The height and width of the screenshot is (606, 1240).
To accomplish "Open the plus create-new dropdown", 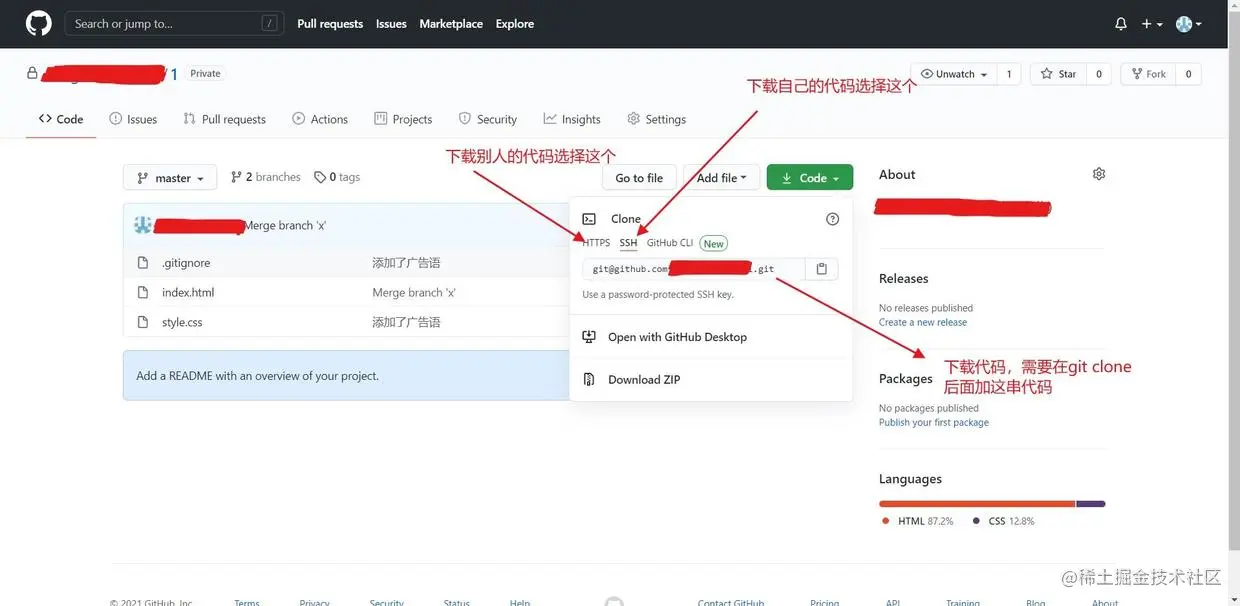I will pos(1152,24).
